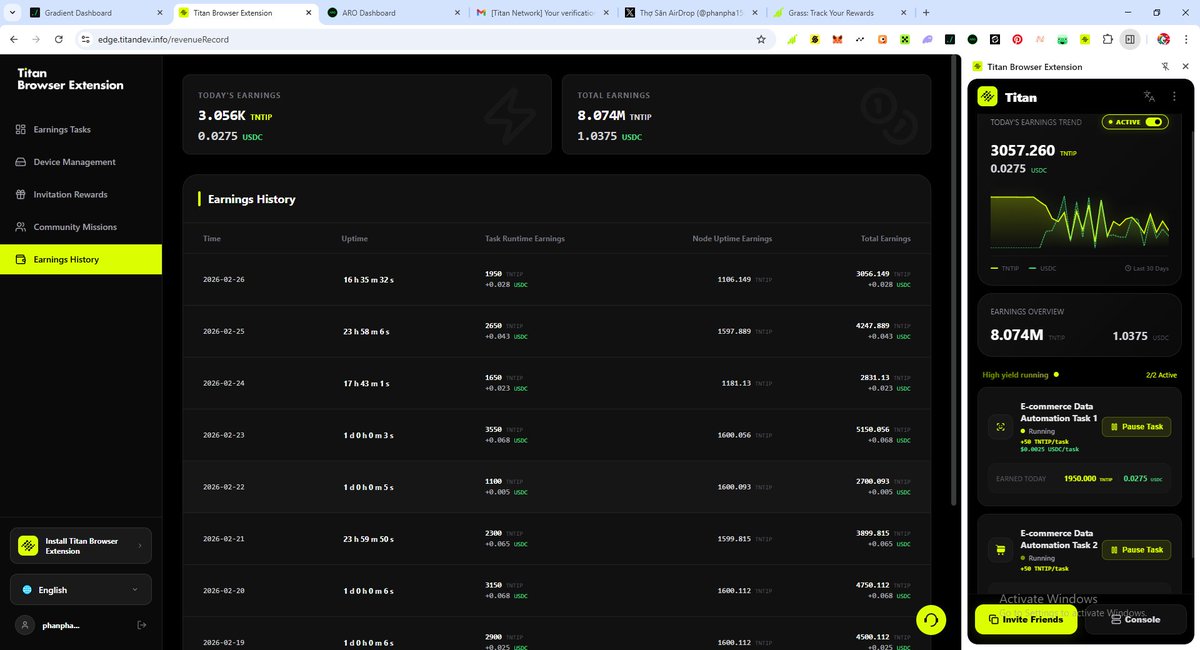Click the 4247.889 total earnings value
This screenshot has width=1200, height=650.
(873, 325)
